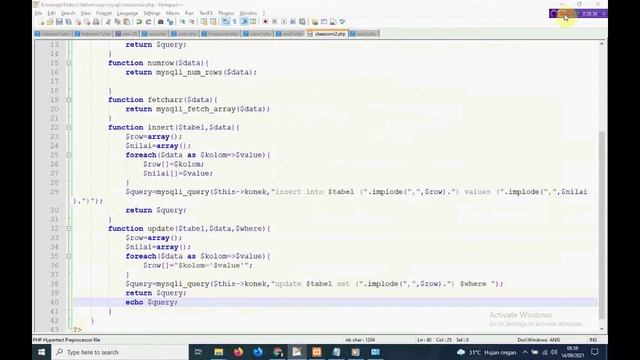Click the Run Macro Multiple Times icon
Screen dimensions: 640x360
click(293, 22)
